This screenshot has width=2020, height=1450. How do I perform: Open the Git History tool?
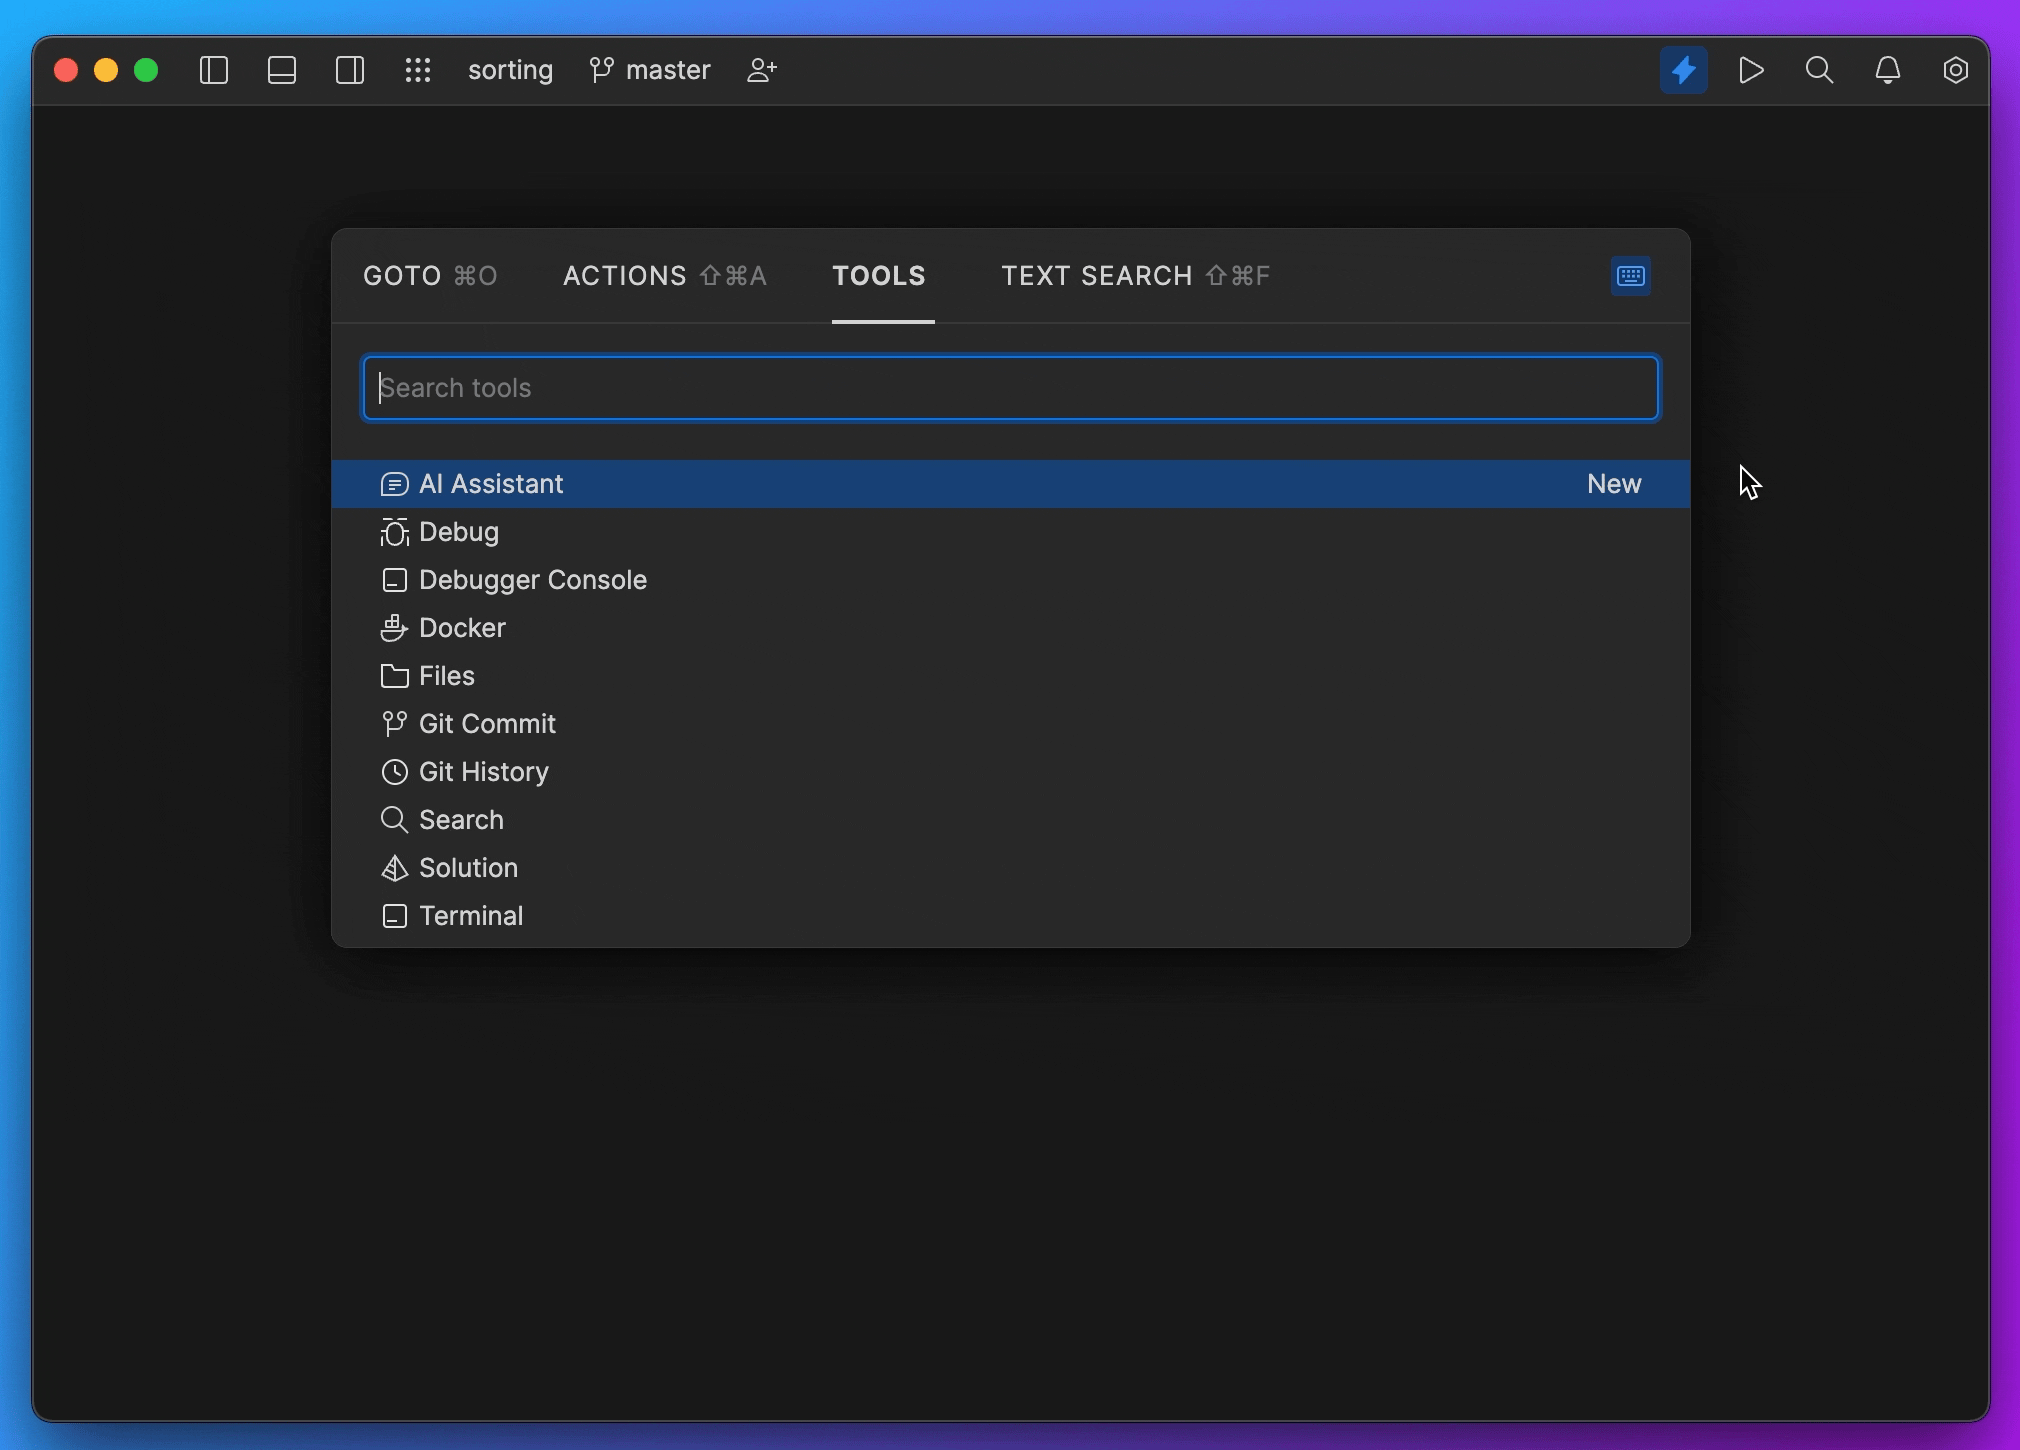coord(483,770)
